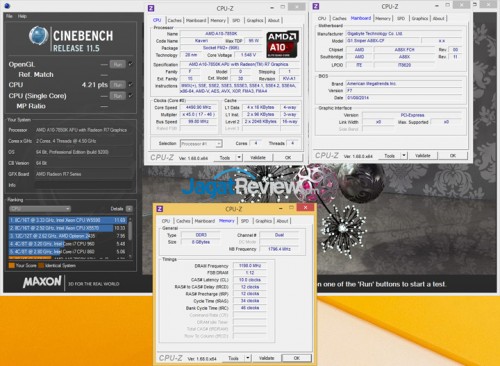Run the CPU Single Core benchmark
The height and width of the screenshot is (366, 500).
[x=118, y=96]
